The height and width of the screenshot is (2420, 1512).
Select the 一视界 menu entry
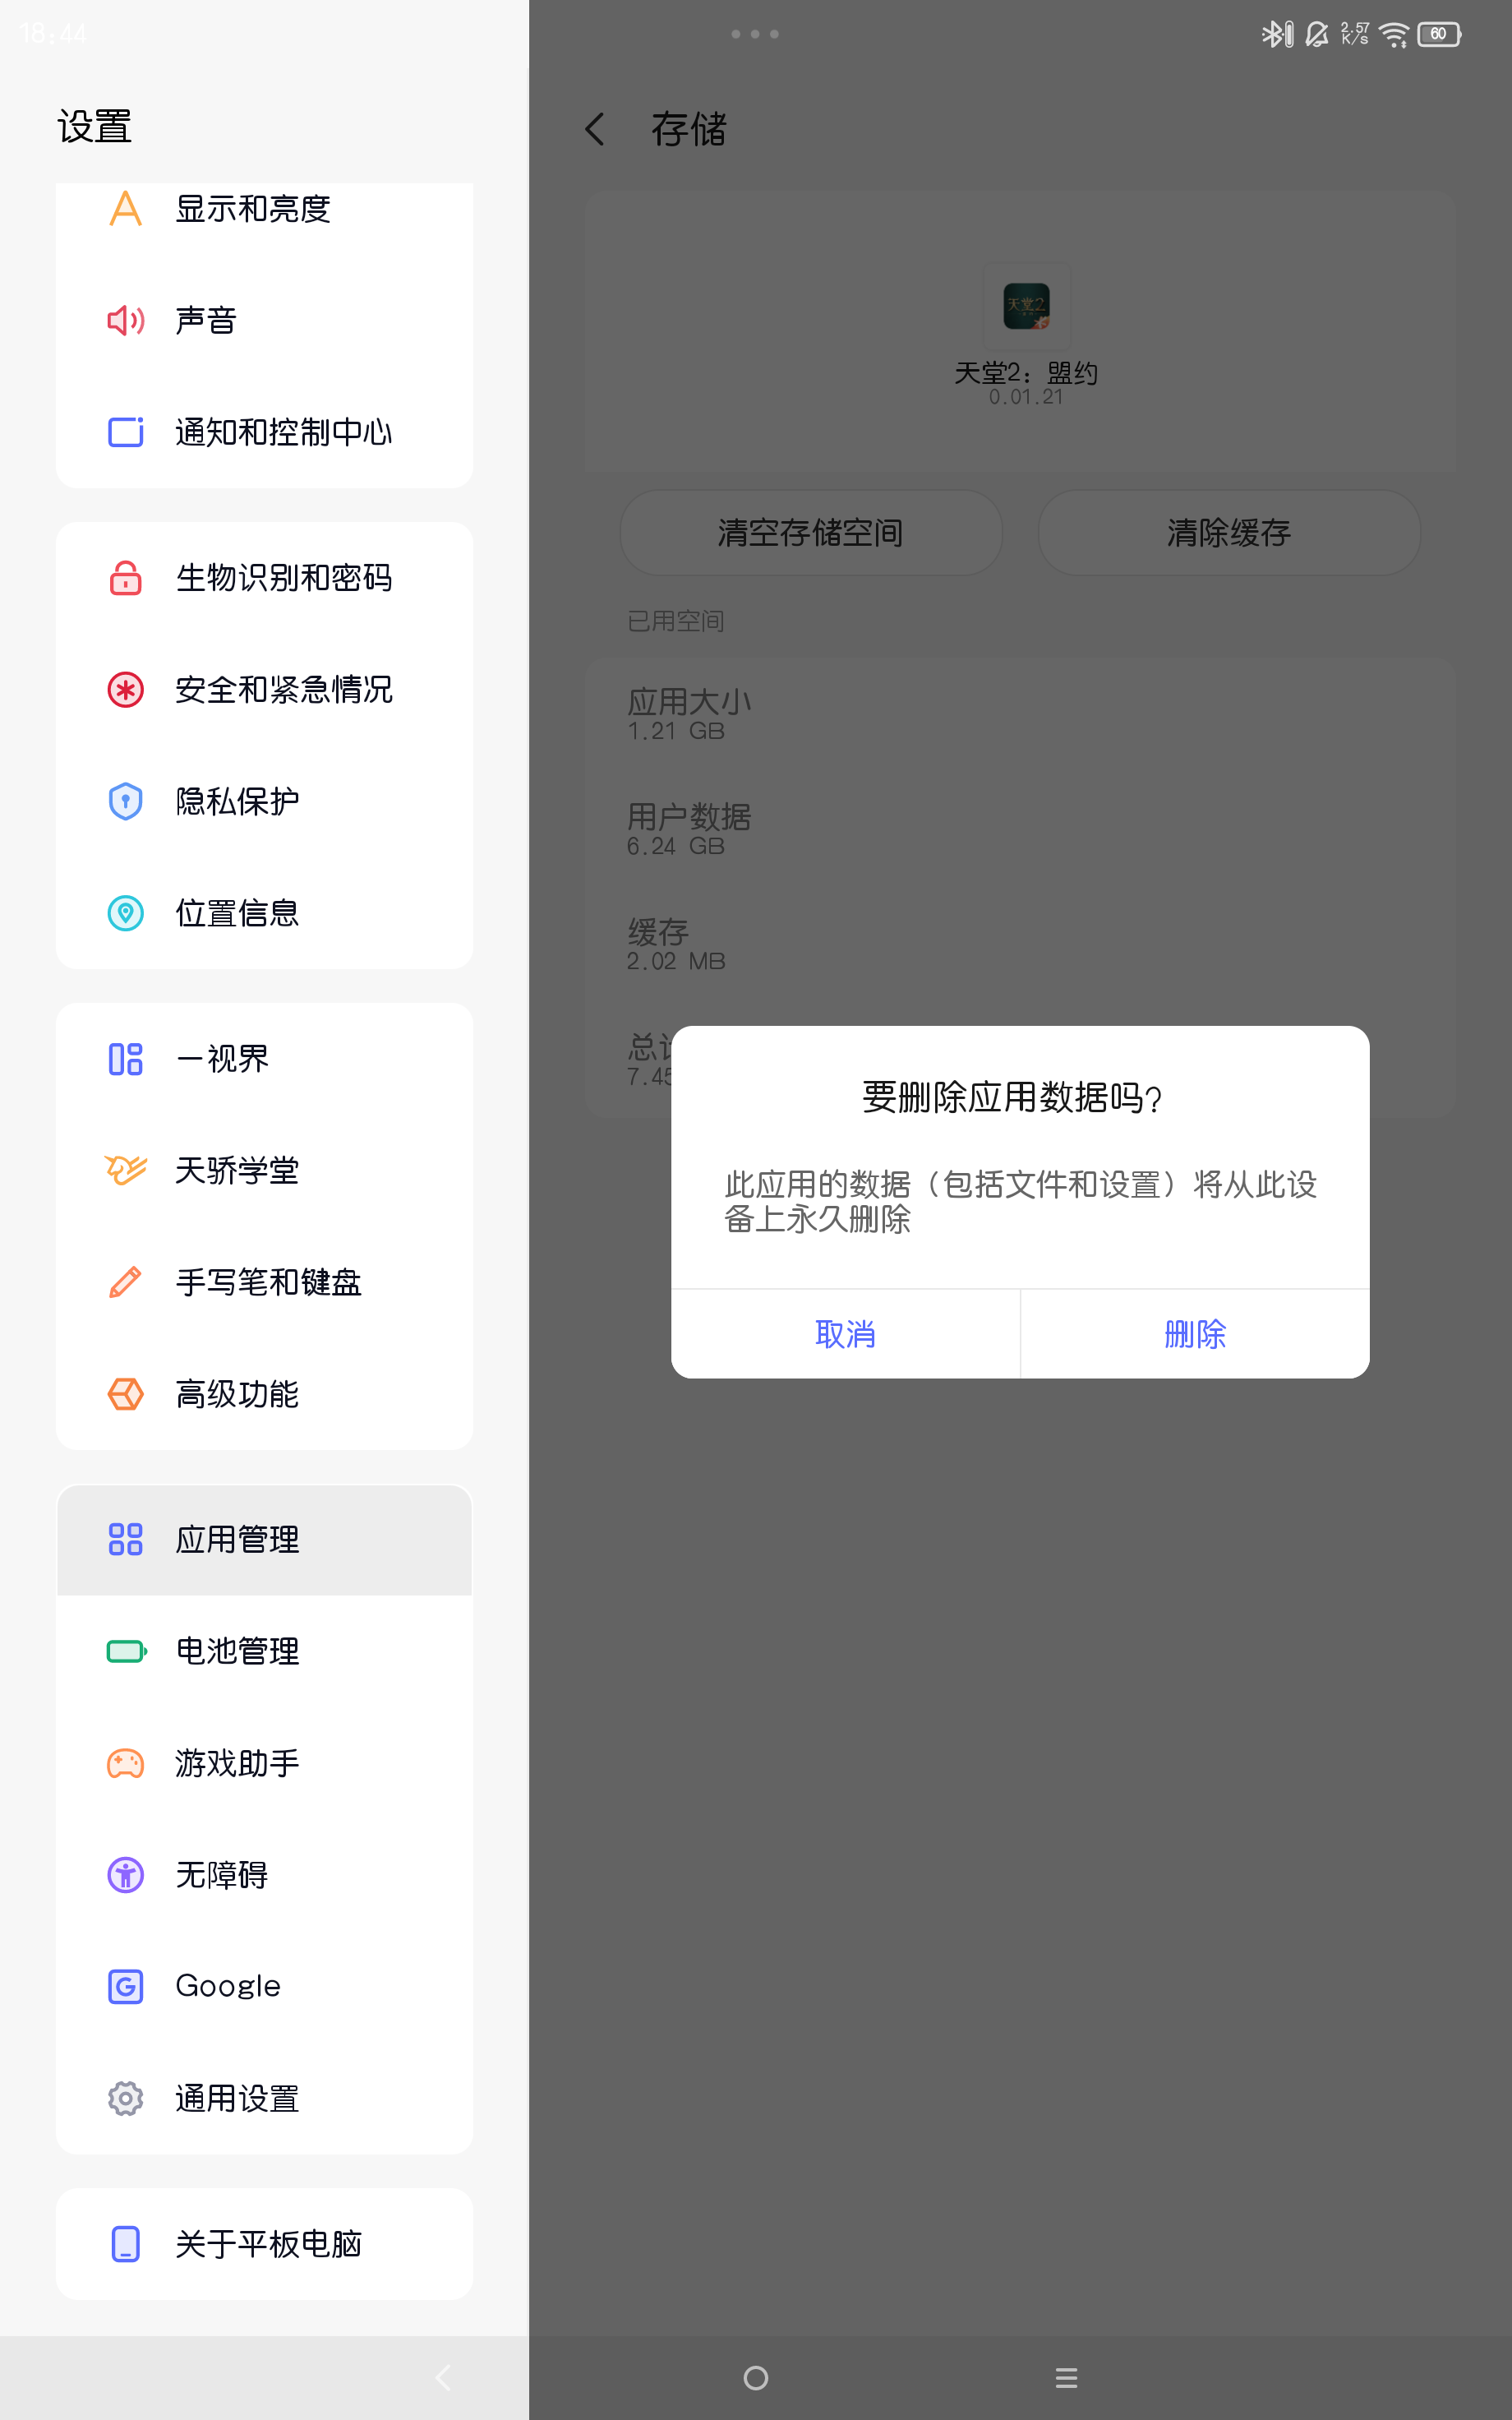pos(264,1059)
